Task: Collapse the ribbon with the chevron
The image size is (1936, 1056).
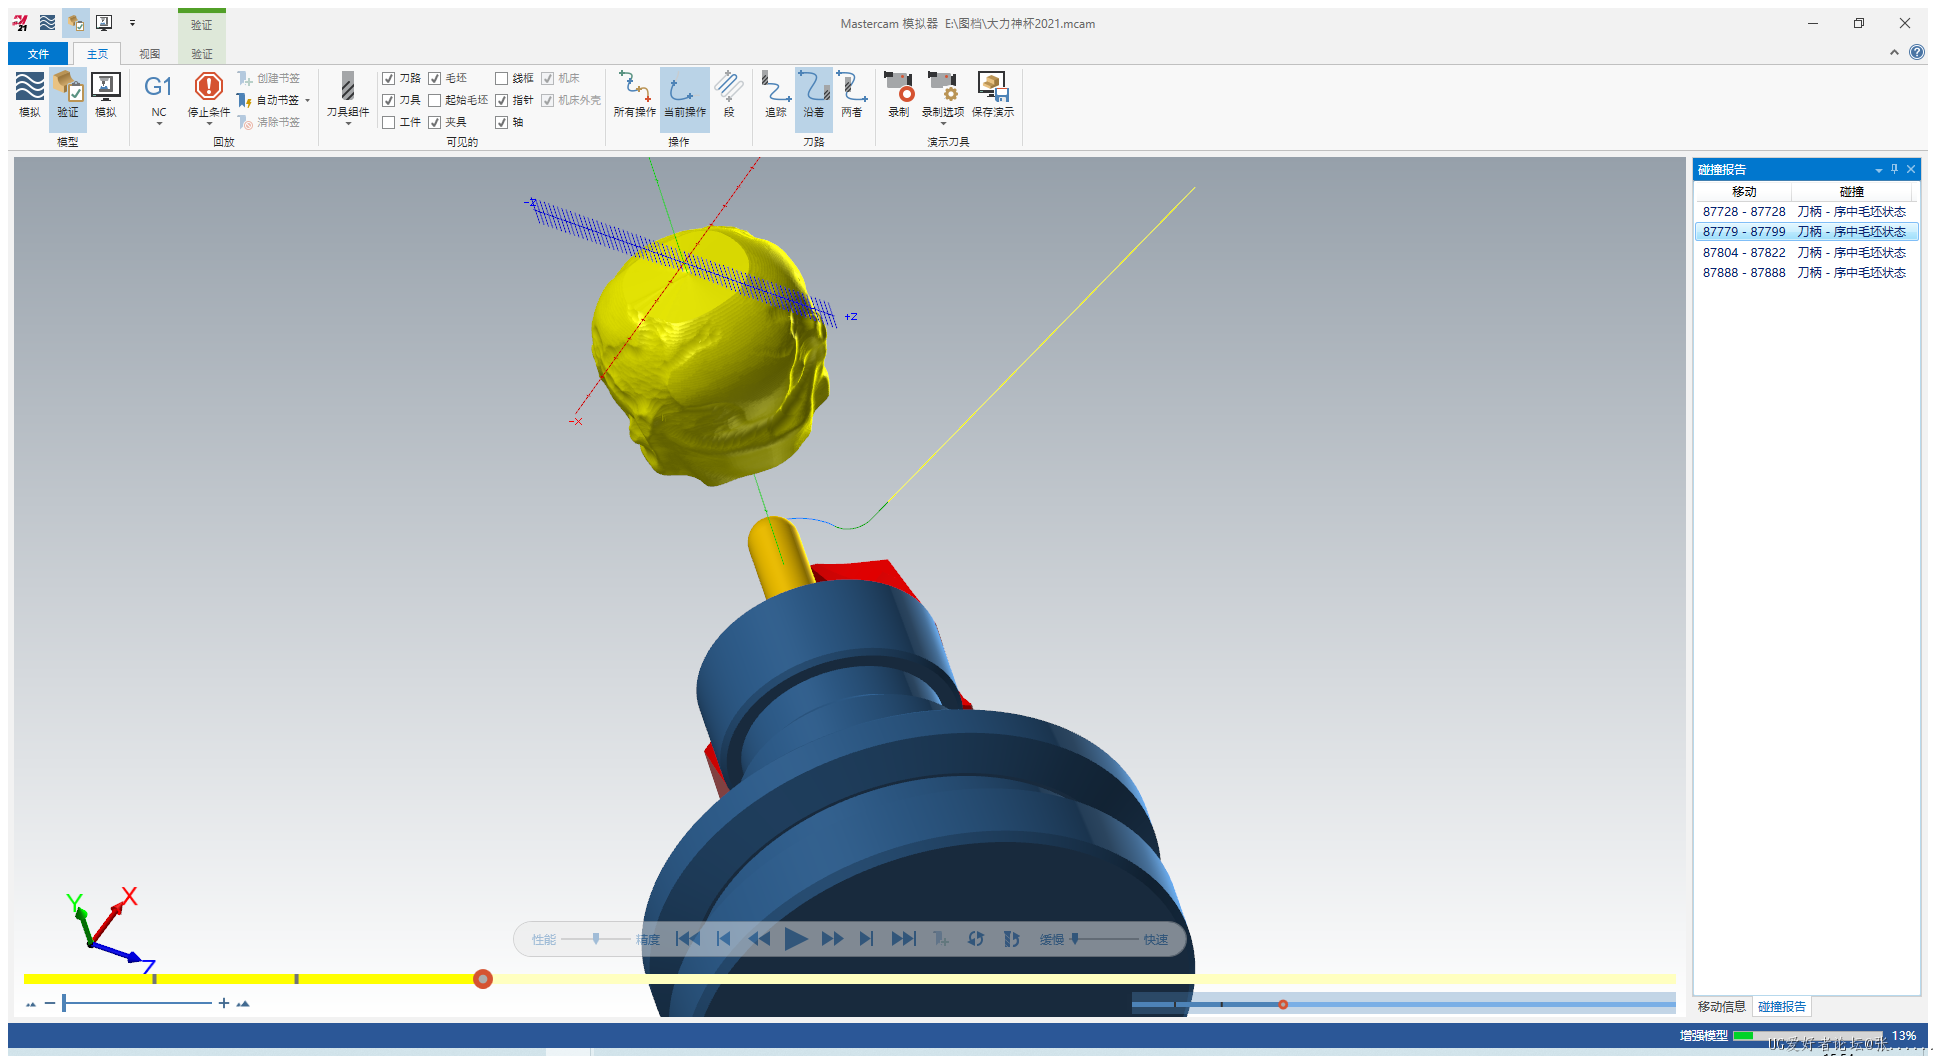Action: (1894, 52)
